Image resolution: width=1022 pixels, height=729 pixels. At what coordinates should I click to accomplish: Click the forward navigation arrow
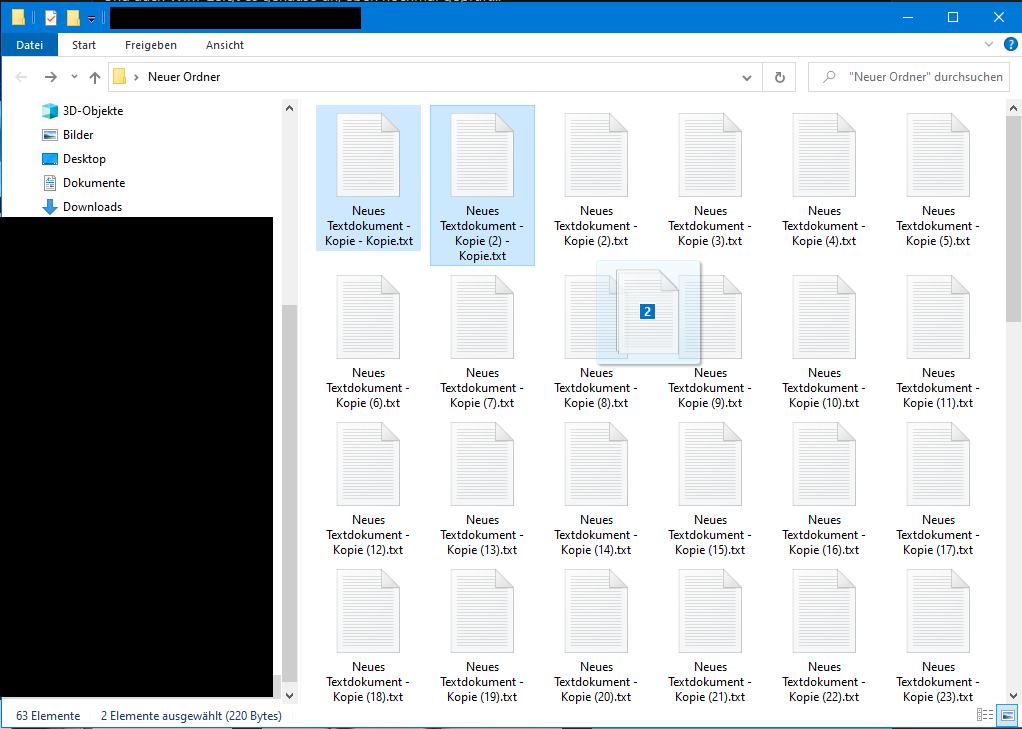[50, 77]
